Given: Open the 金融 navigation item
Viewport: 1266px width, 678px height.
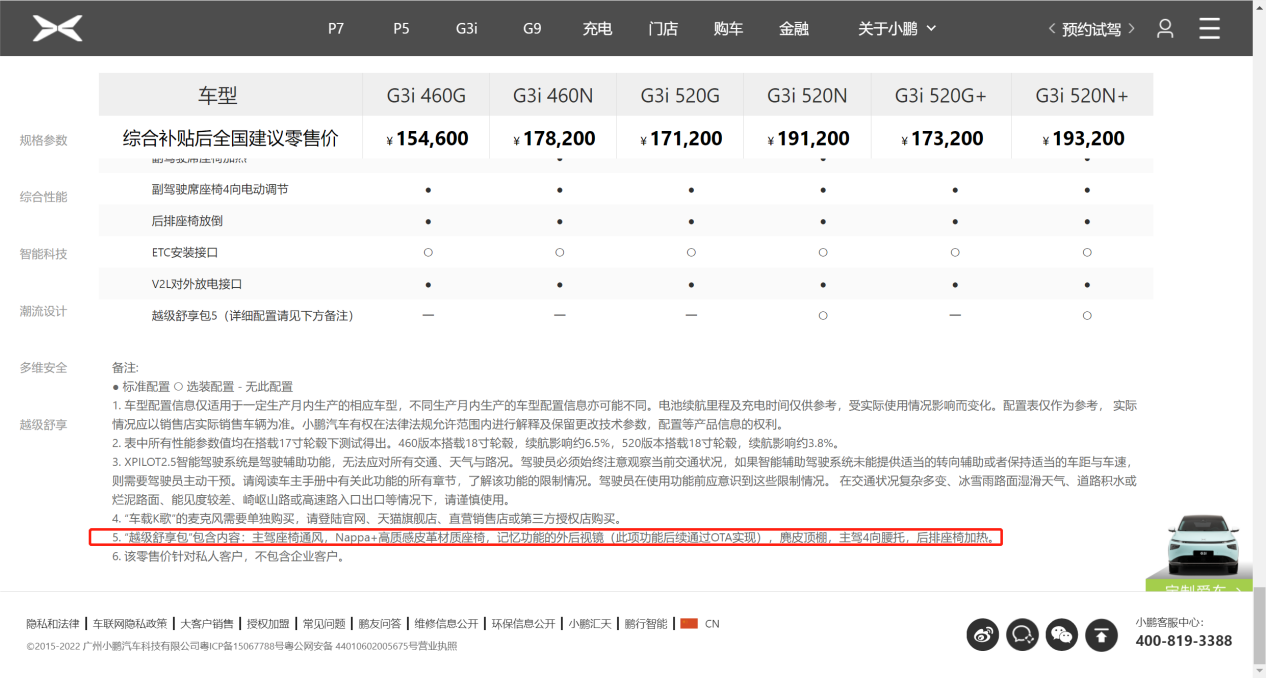Looking at the screenshot, I should [794, 28].
